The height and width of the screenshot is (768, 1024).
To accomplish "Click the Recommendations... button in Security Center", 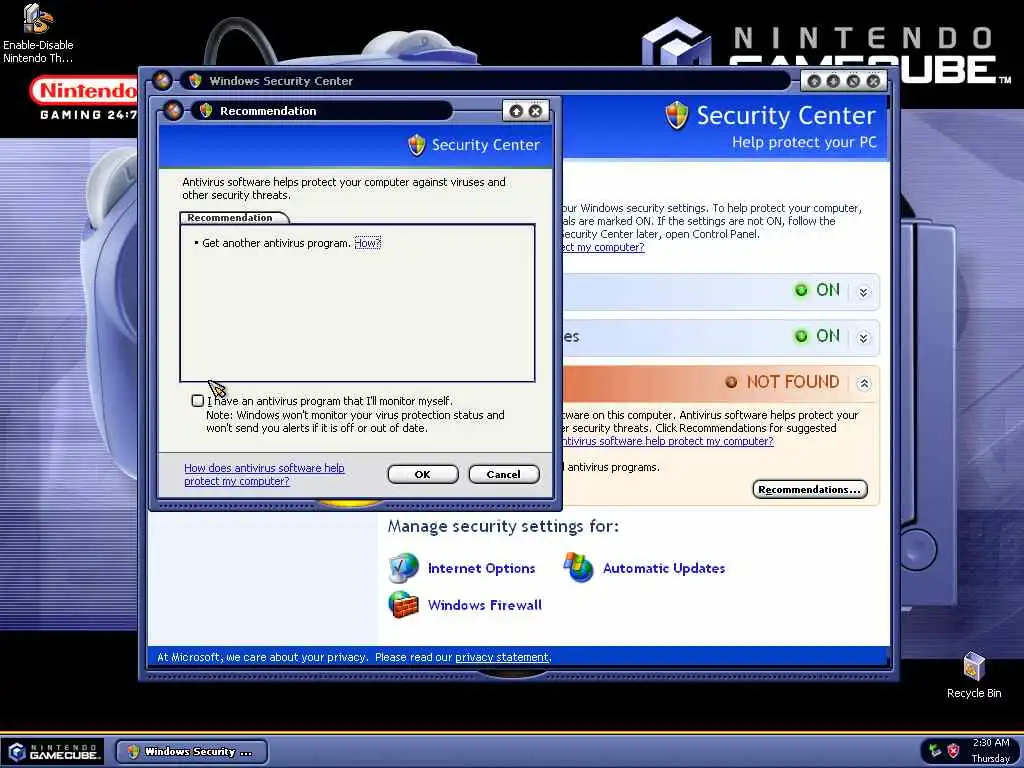I will [x=810, y=489].
